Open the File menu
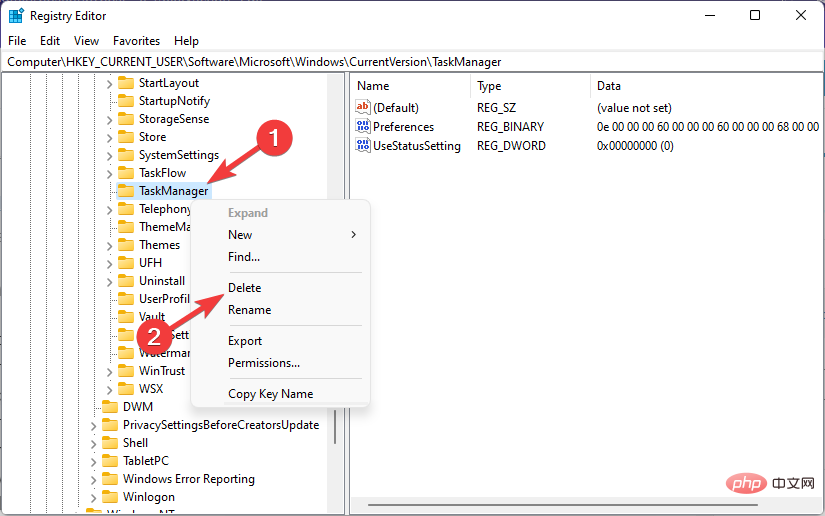This screenshot has height=516, width=825. (17, 41)
